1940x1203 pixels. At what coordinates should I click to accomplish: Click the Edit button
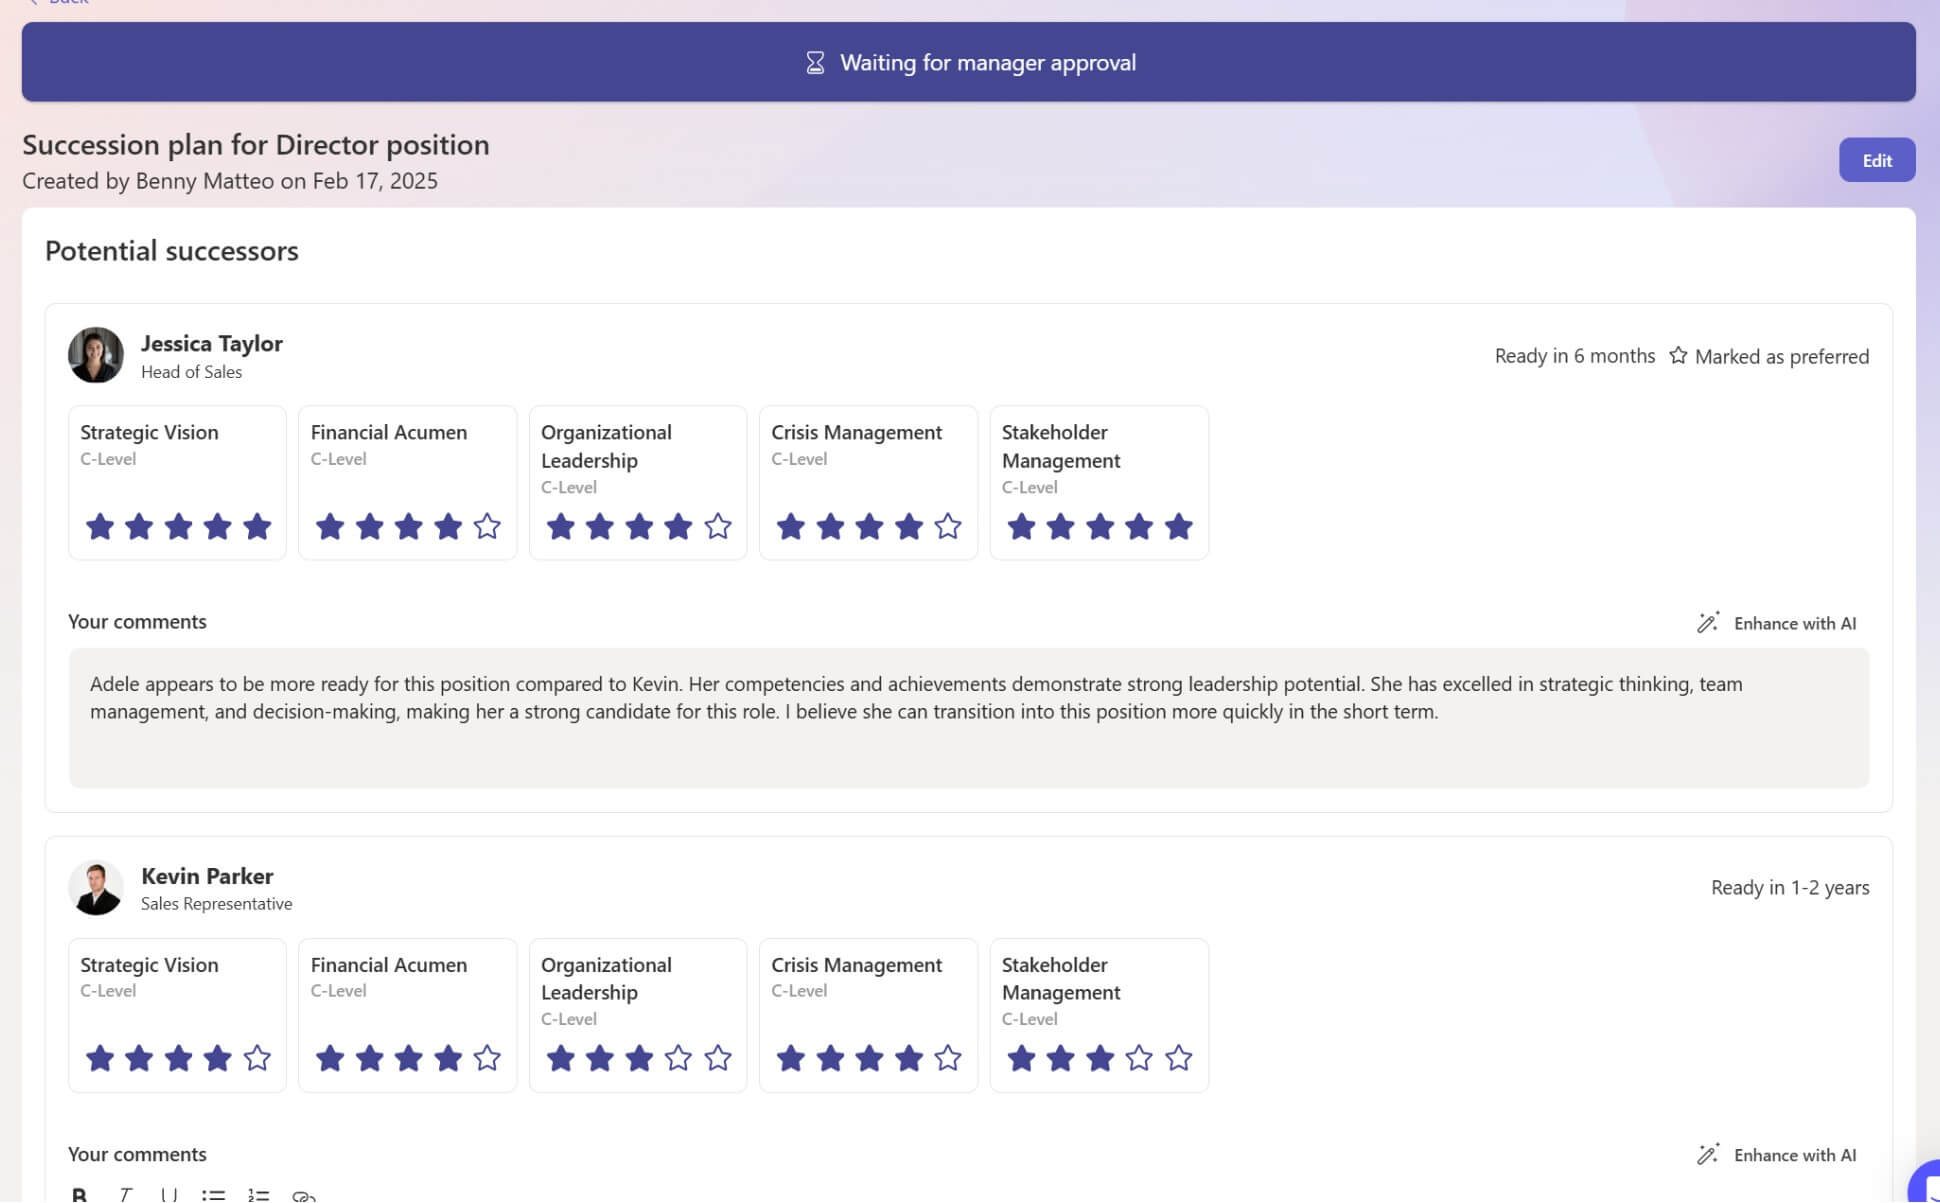[1876, 160]
